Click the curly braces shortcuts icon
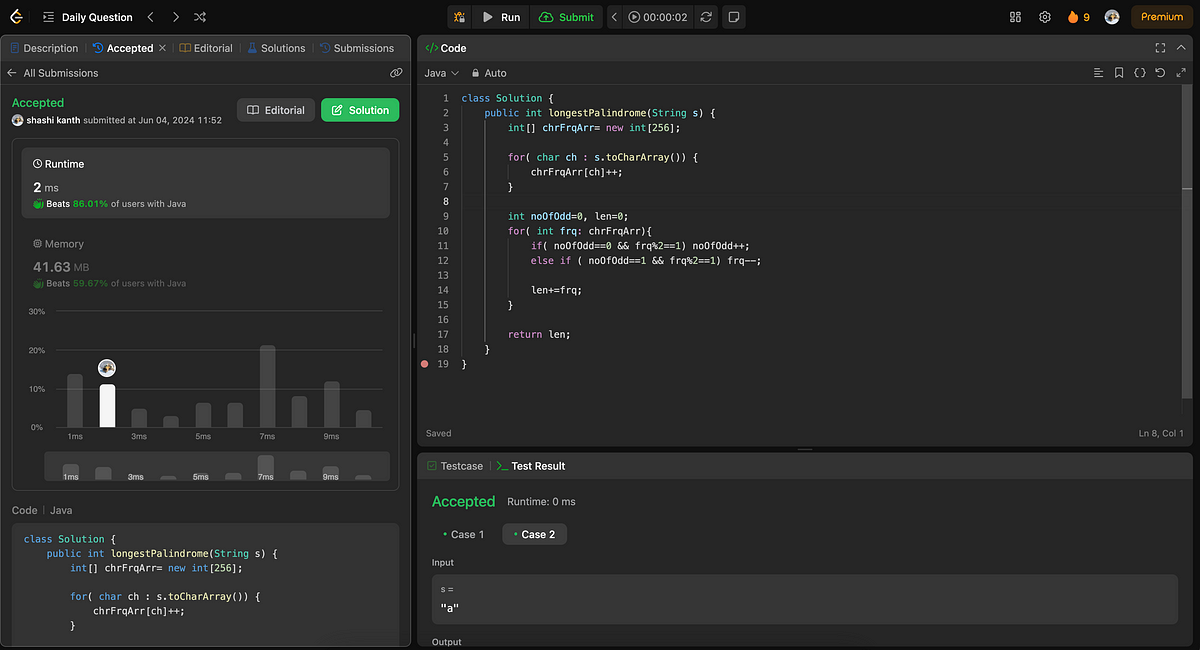1200x650 pixels. pyautogui.click(x=1140, y=73)
